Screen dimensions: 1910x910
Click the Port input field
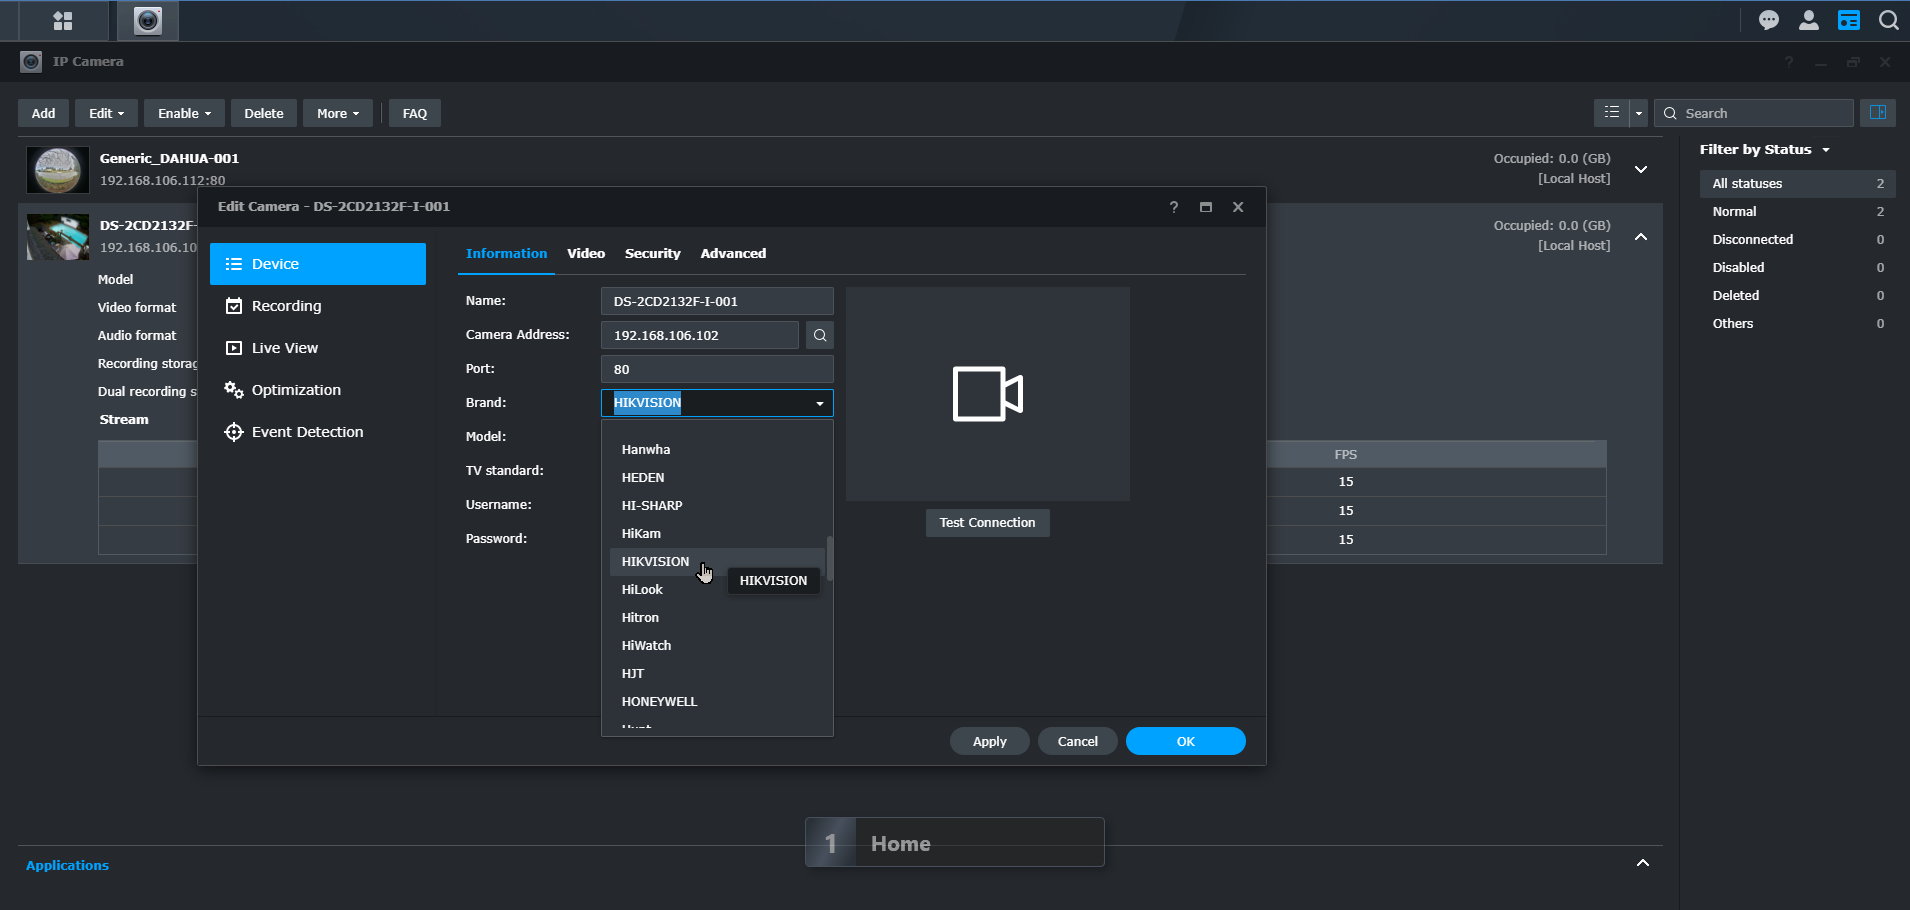coord(717,369)
